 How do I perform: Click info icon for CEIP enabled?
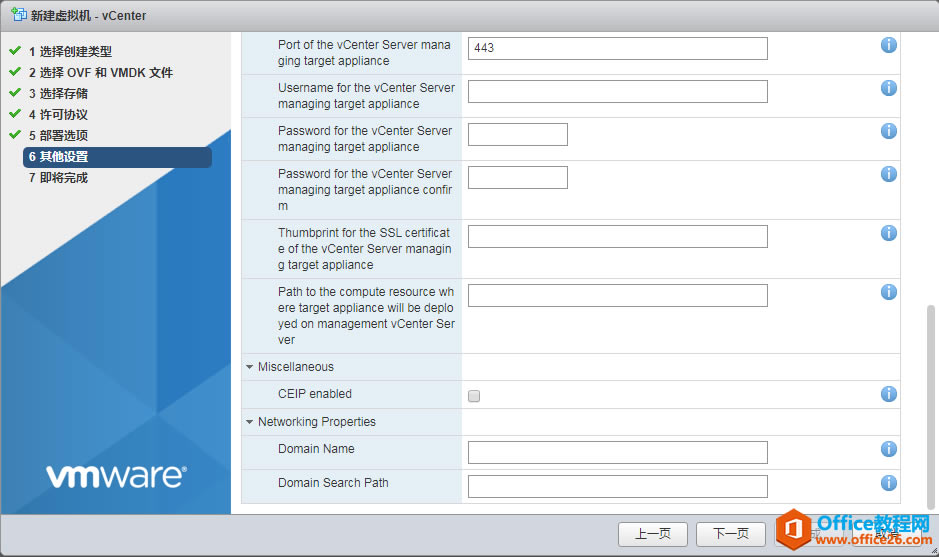[x=889, y=394]
